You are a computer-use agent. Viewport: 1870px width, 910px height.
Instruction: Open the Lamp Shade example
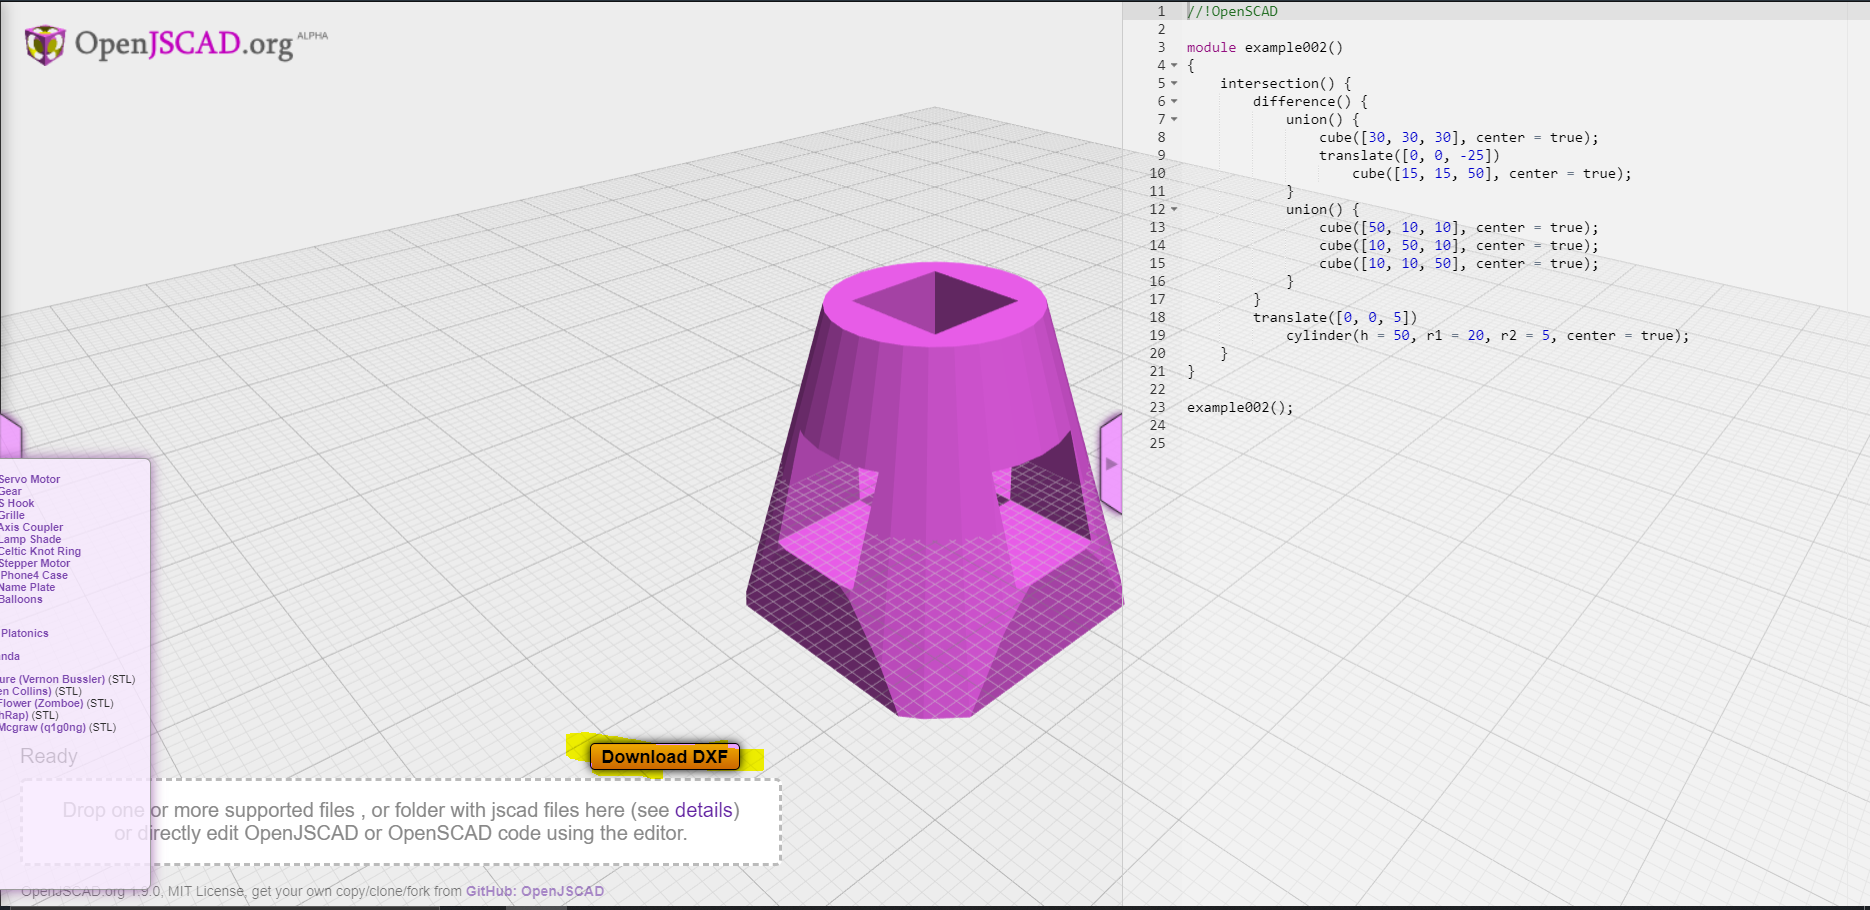click(30, 539)
